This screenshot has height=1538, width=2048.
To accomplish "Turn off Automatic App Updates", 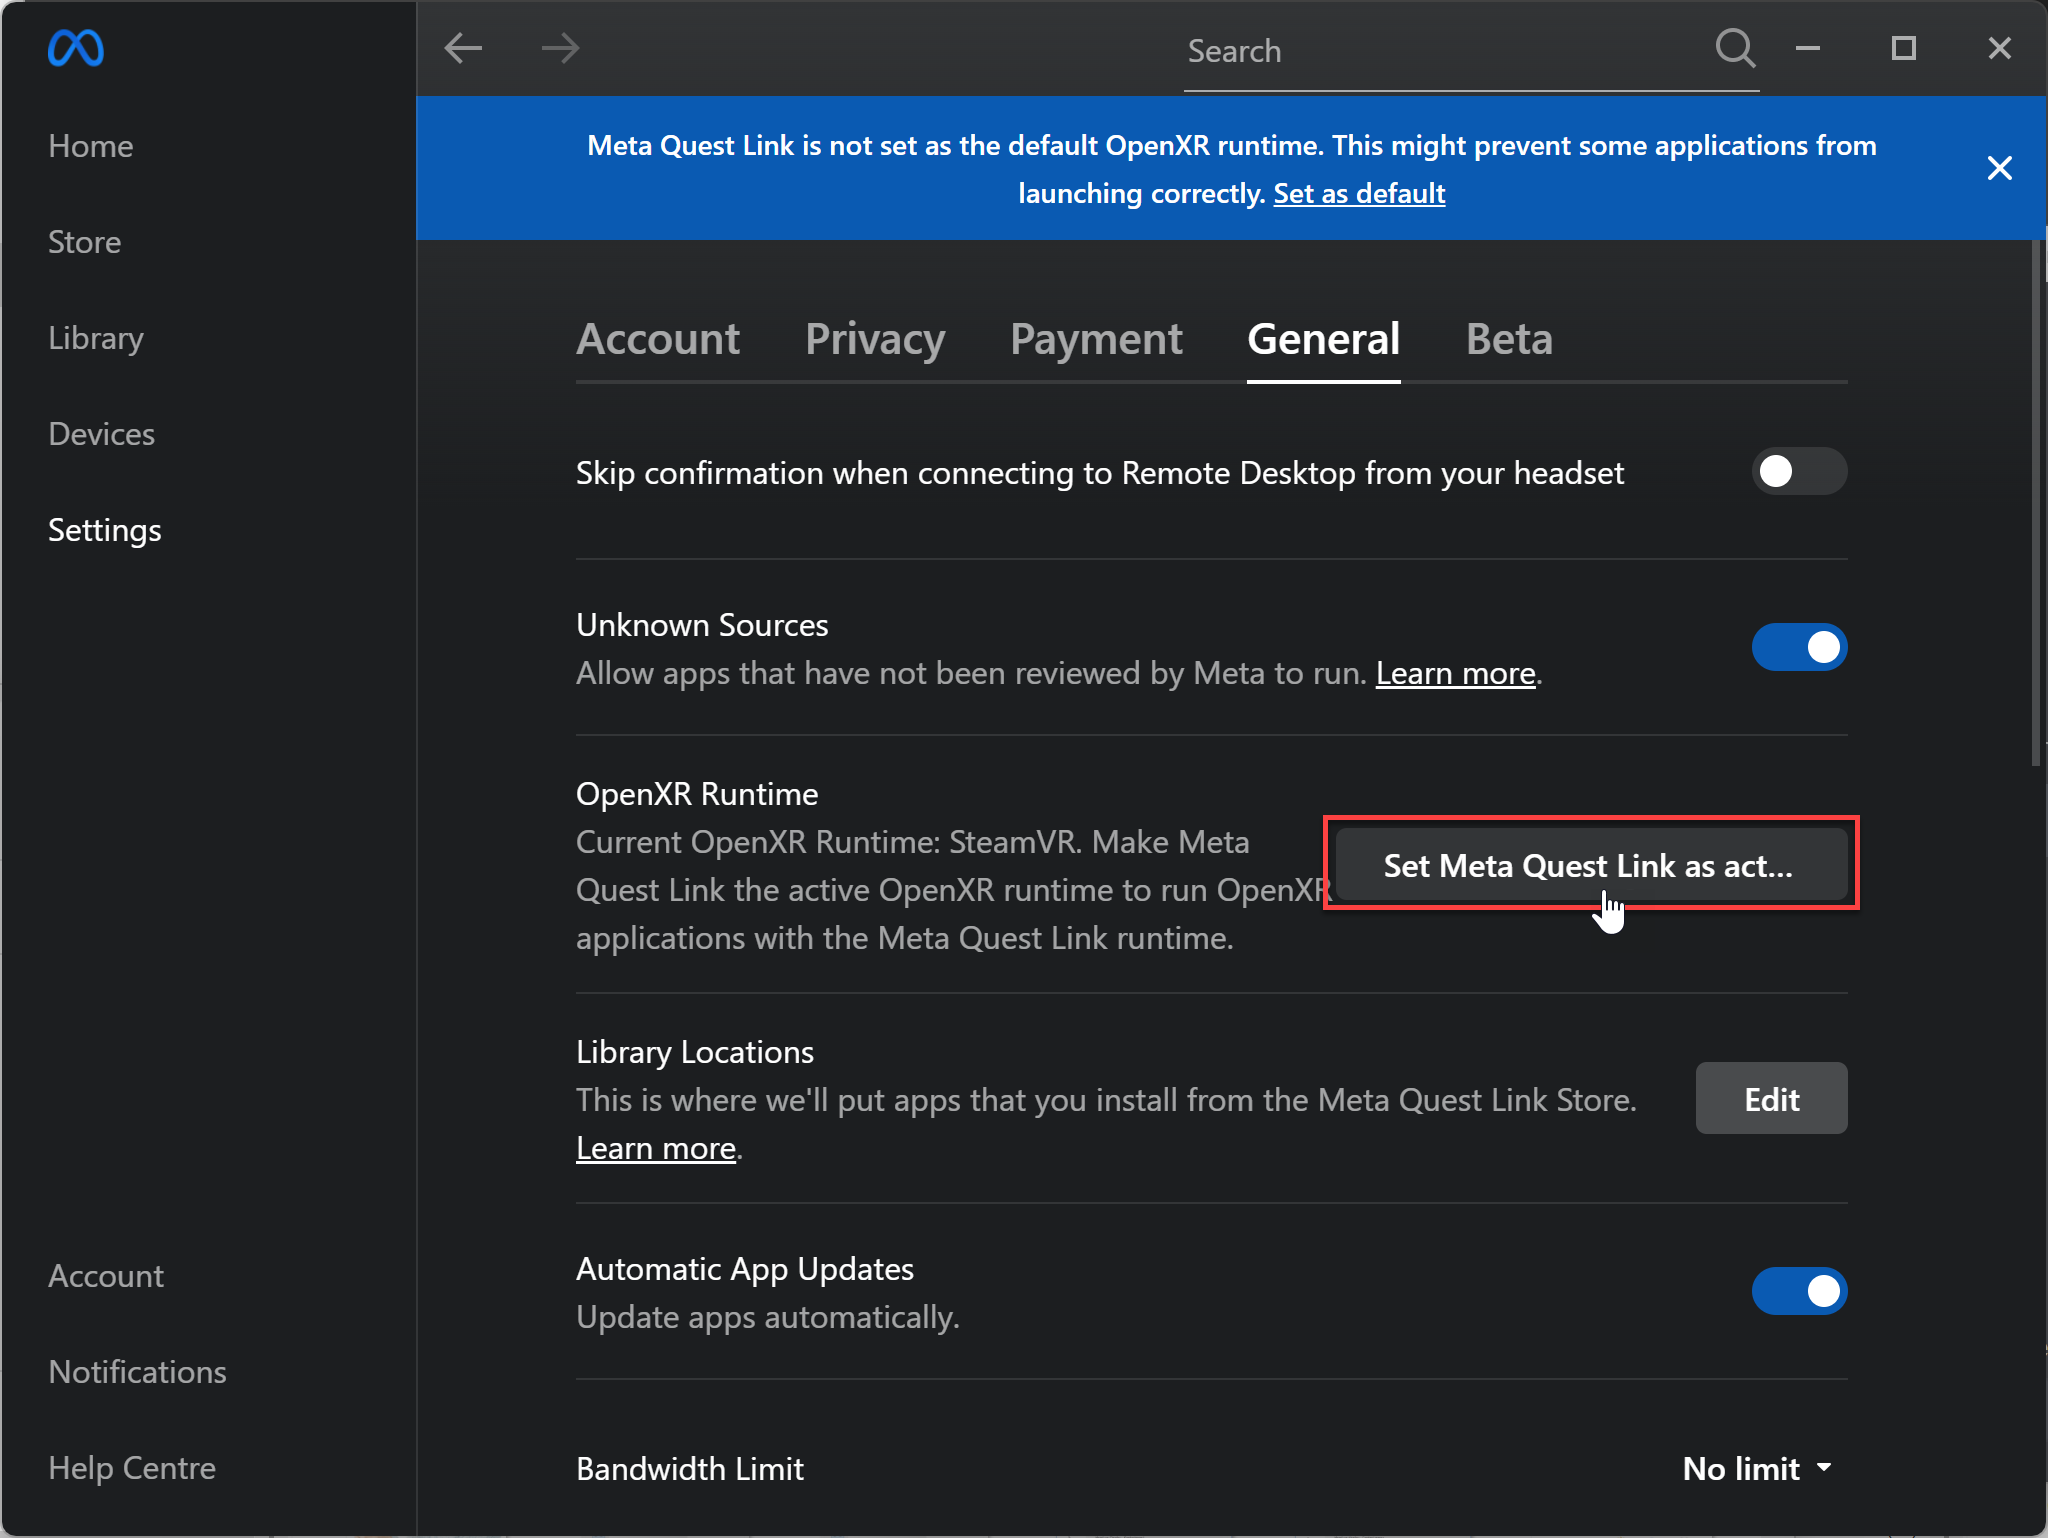I will pos(1798,1291).
